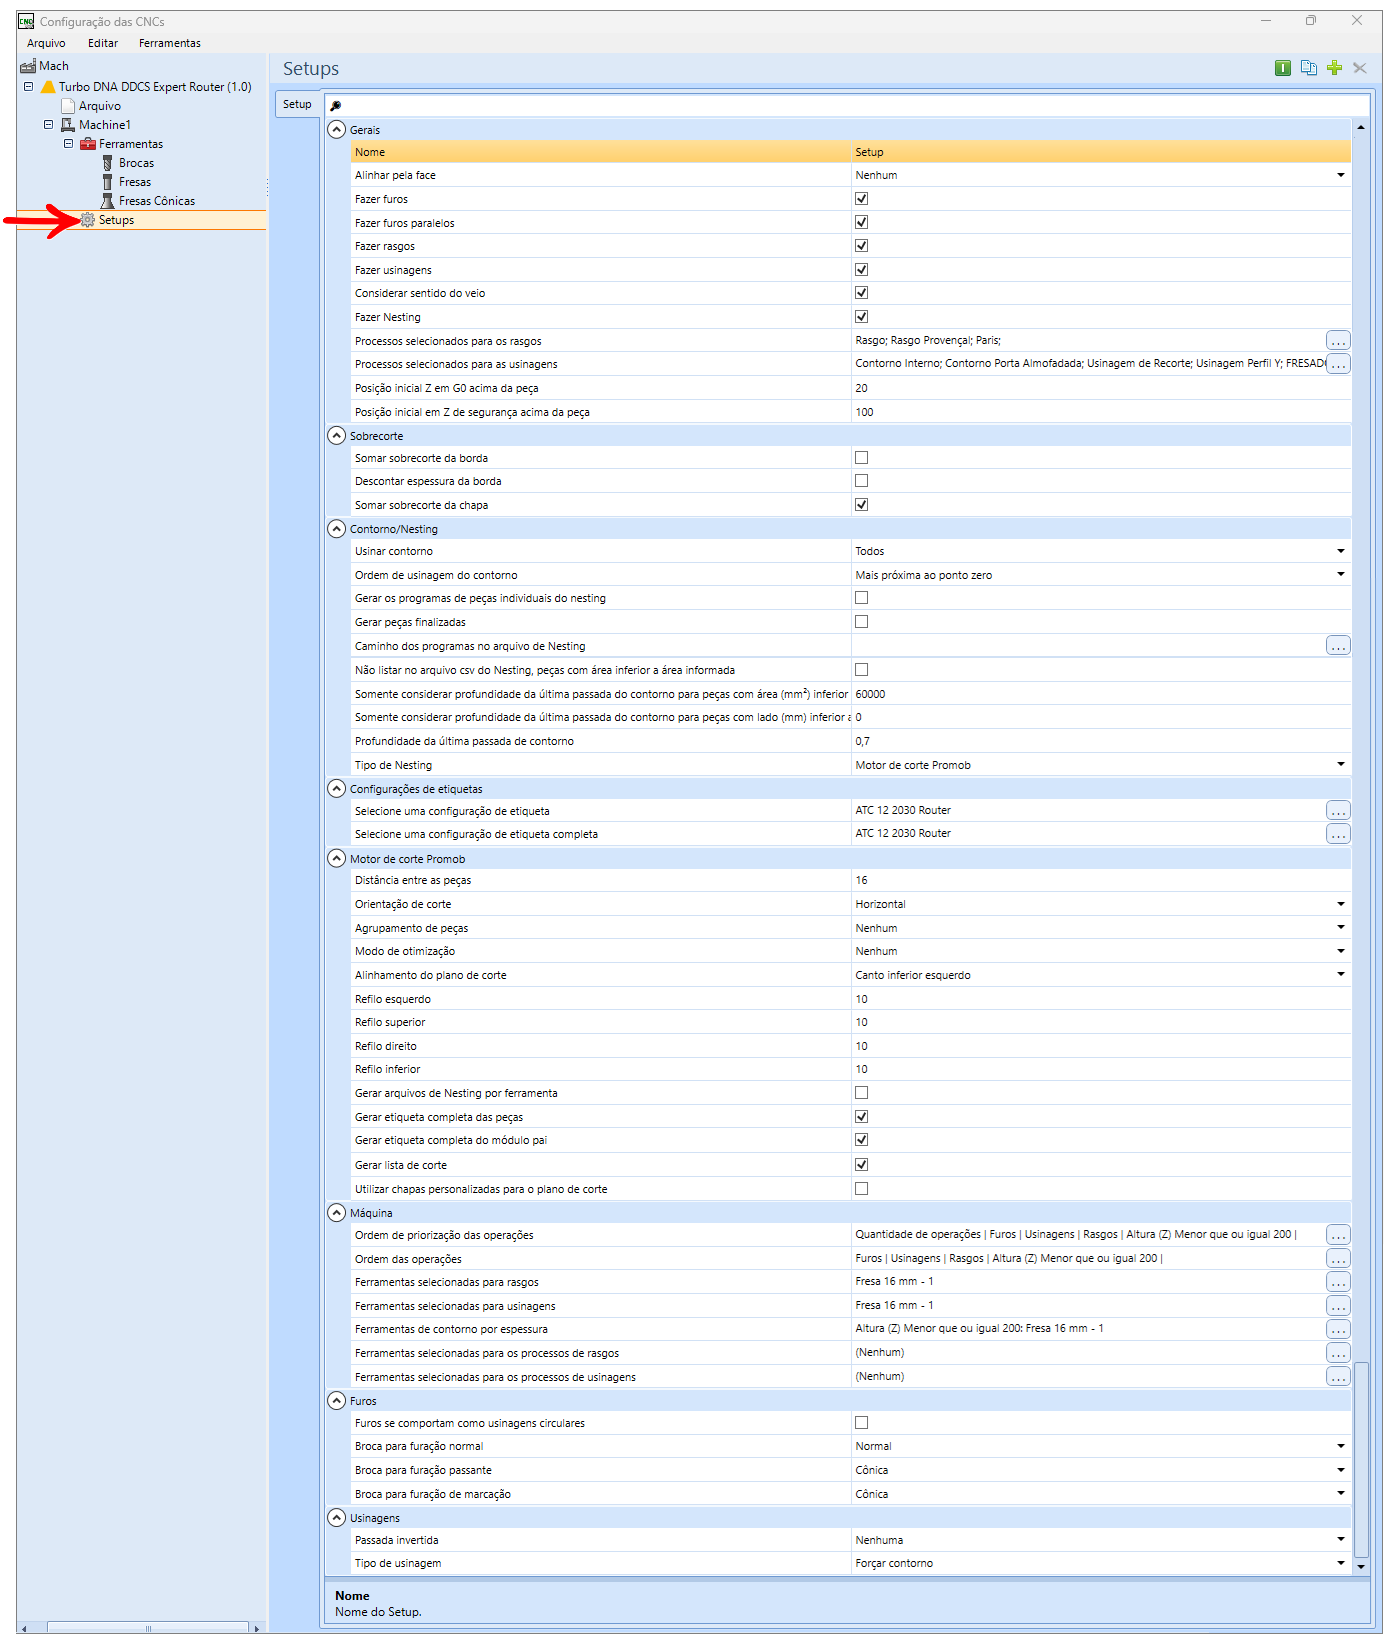
Task: Browse Caminho dos programas no arquivo de Nesting
Action: tap(1338, 646)
